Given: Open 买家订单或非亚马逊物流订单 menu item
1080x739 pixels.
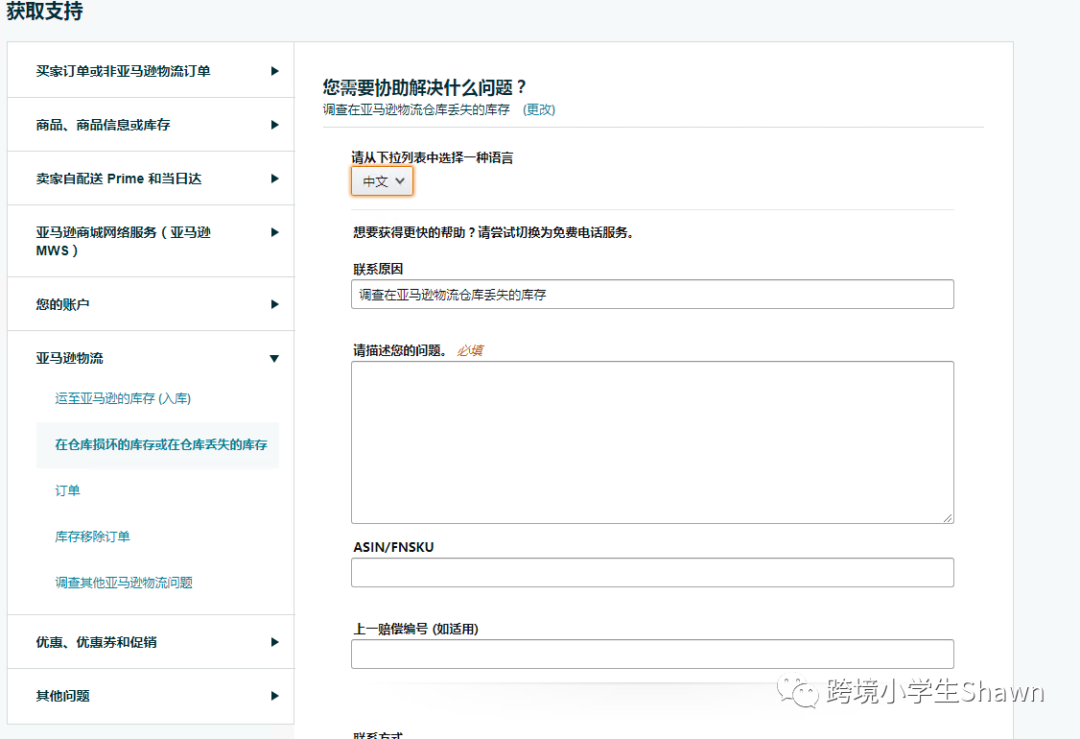Looking at the screenshot, I should coord(123,71).
